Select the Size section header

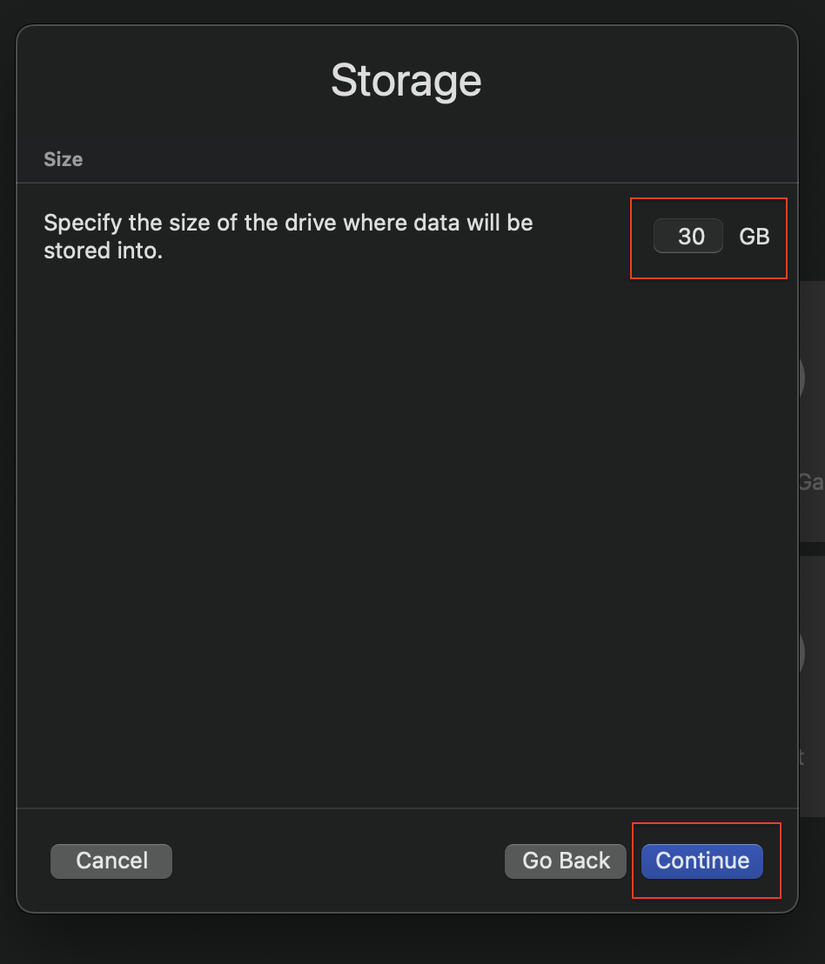click(63, 159)
